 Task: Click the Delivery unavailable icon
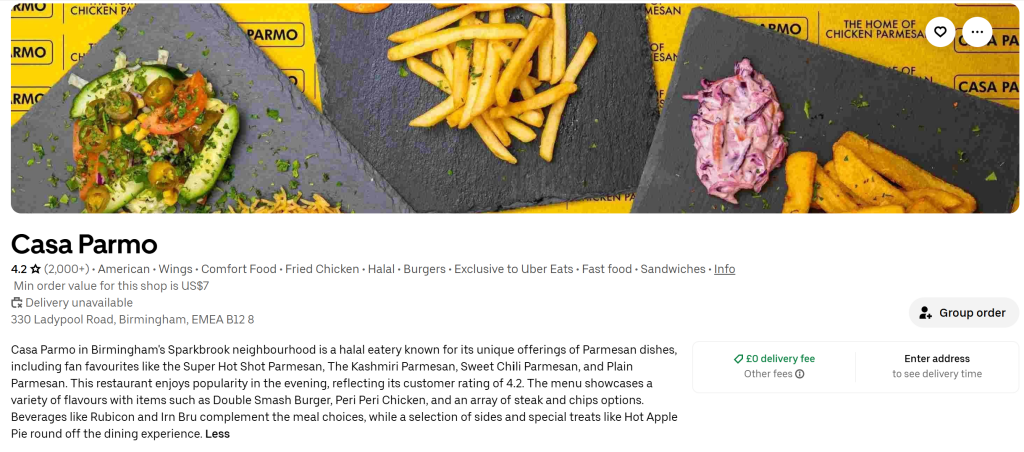pyautogui.click(x=17, y=303)
